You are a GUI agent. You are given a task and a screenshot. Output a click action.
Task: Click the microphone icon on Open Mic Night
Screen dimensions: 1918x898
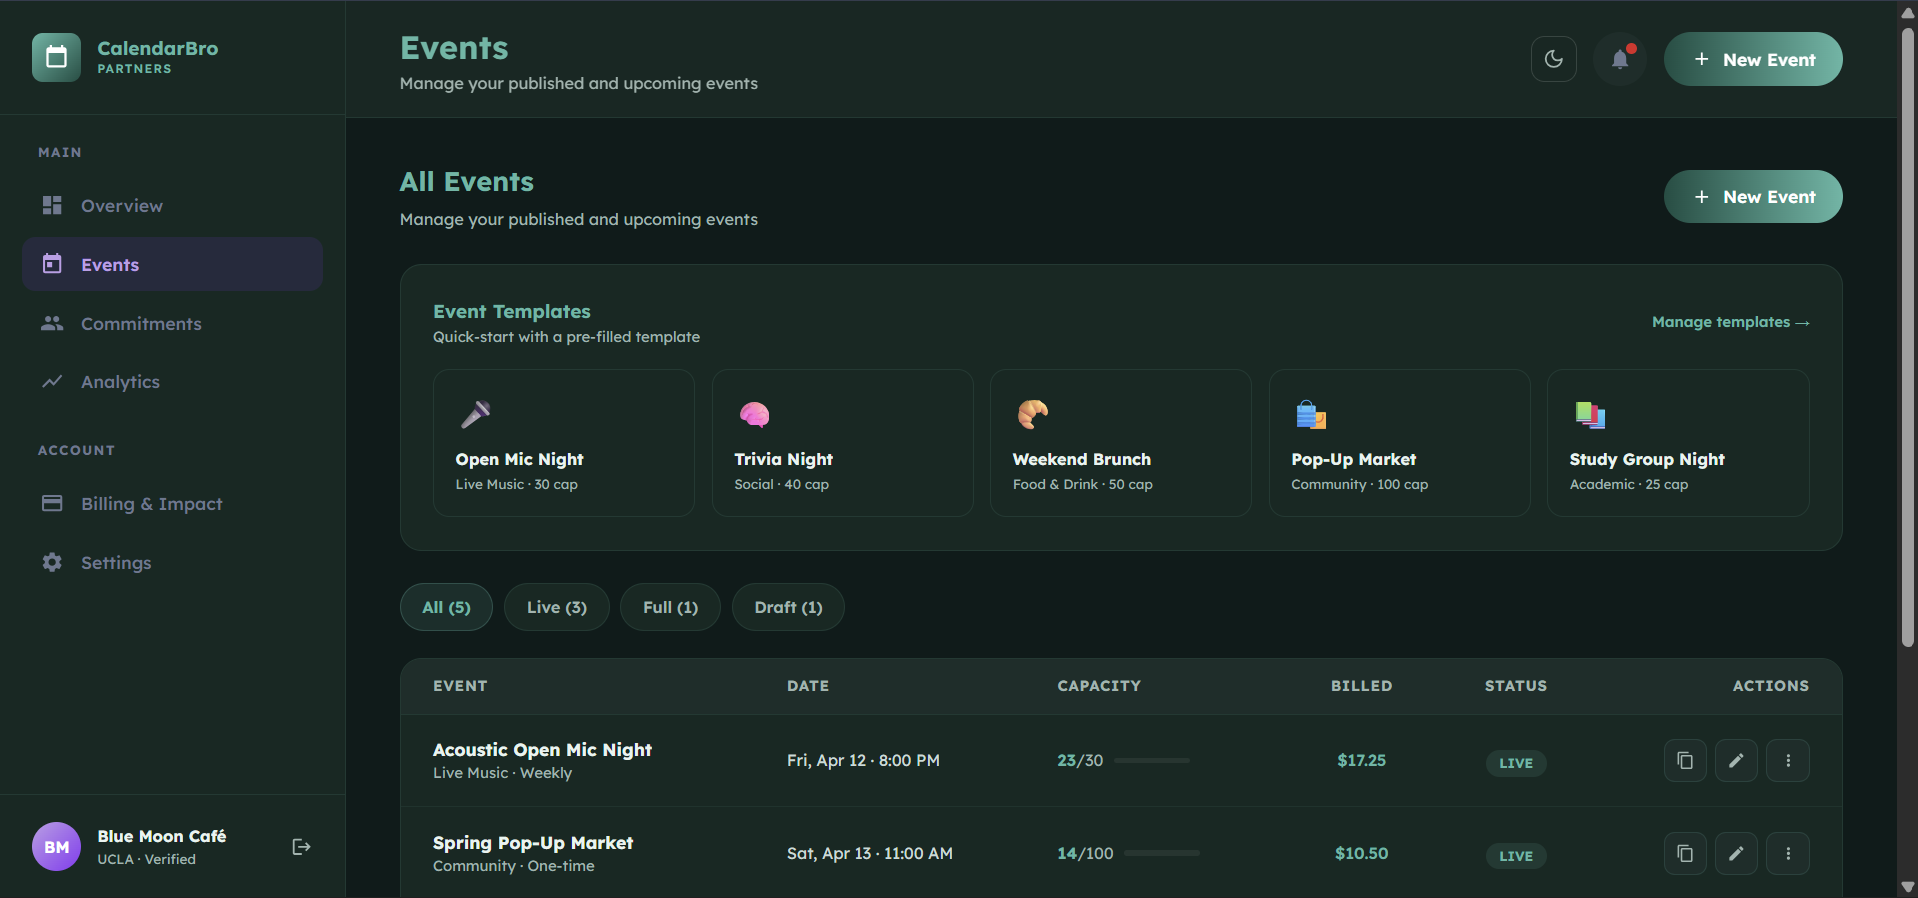pos(475,414)
